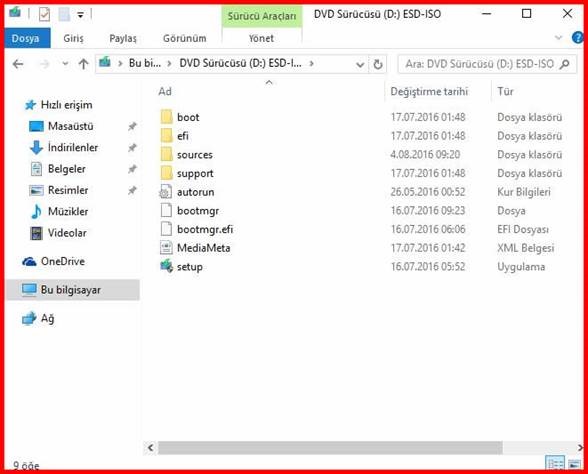
Task: Click the setup application icon
Action: (x=166, y=266)
